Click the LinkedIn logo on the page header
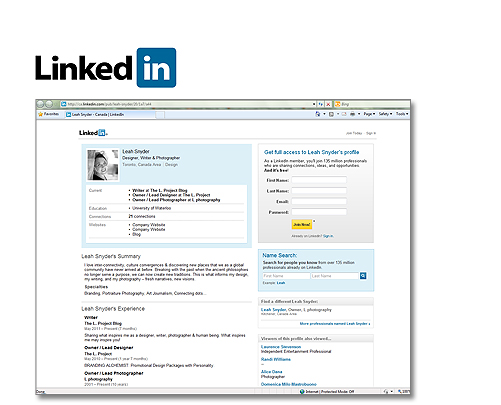 [93, 133]
